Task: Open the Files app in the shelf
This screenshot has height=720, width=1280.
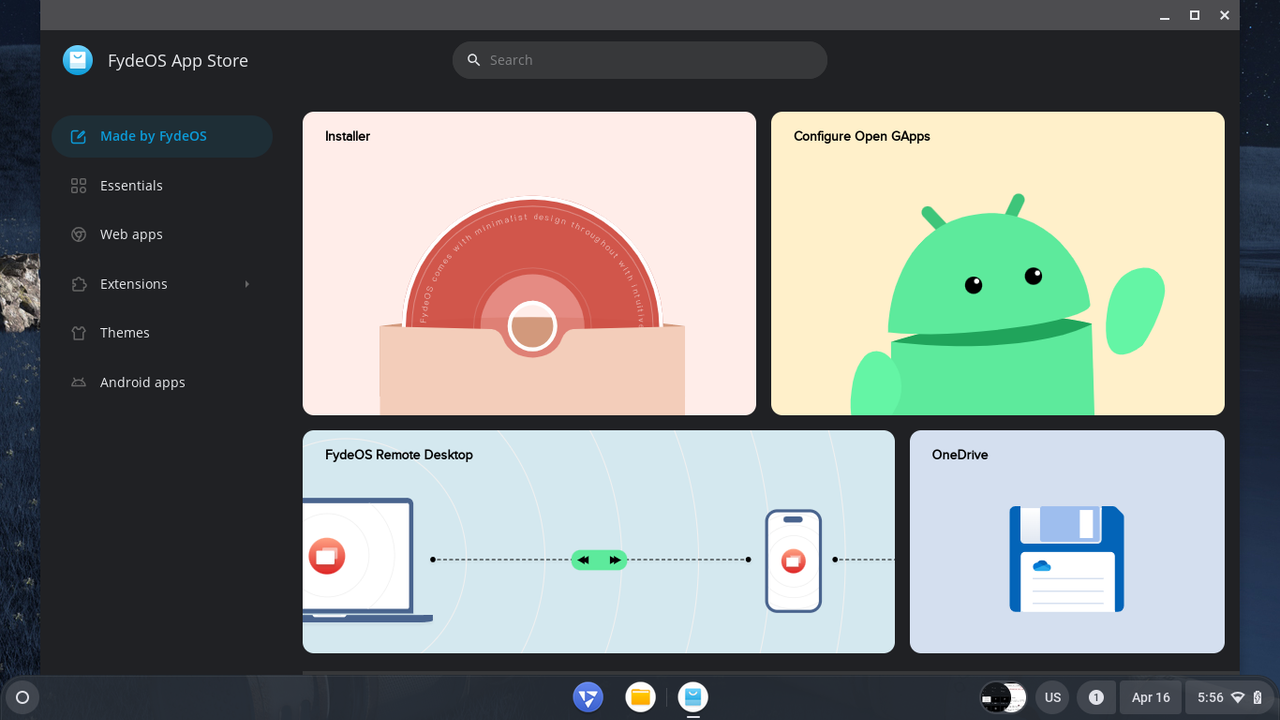Action: (641, 697)
